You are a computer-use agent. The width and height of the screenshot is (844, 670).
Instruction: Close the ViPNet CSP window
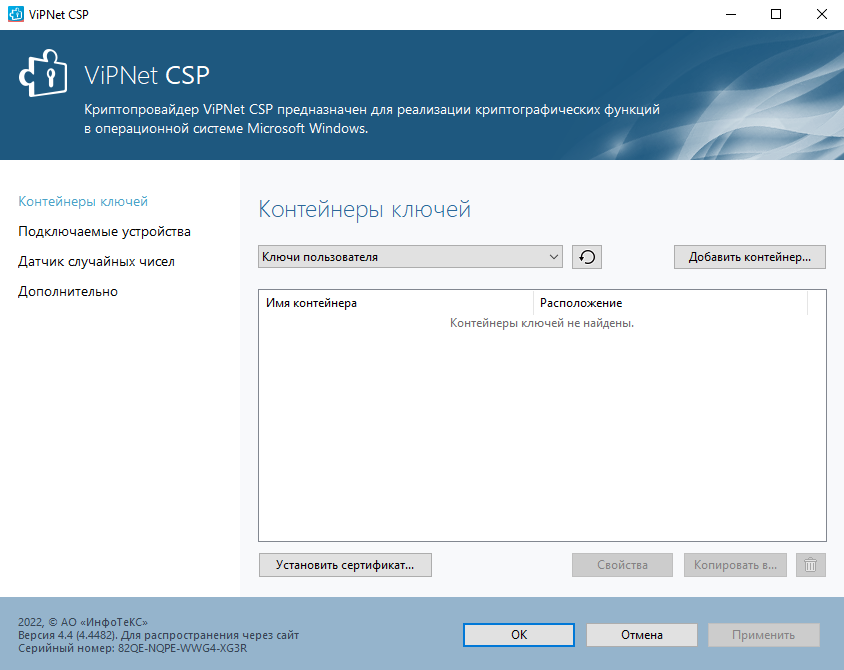(821, 15)
